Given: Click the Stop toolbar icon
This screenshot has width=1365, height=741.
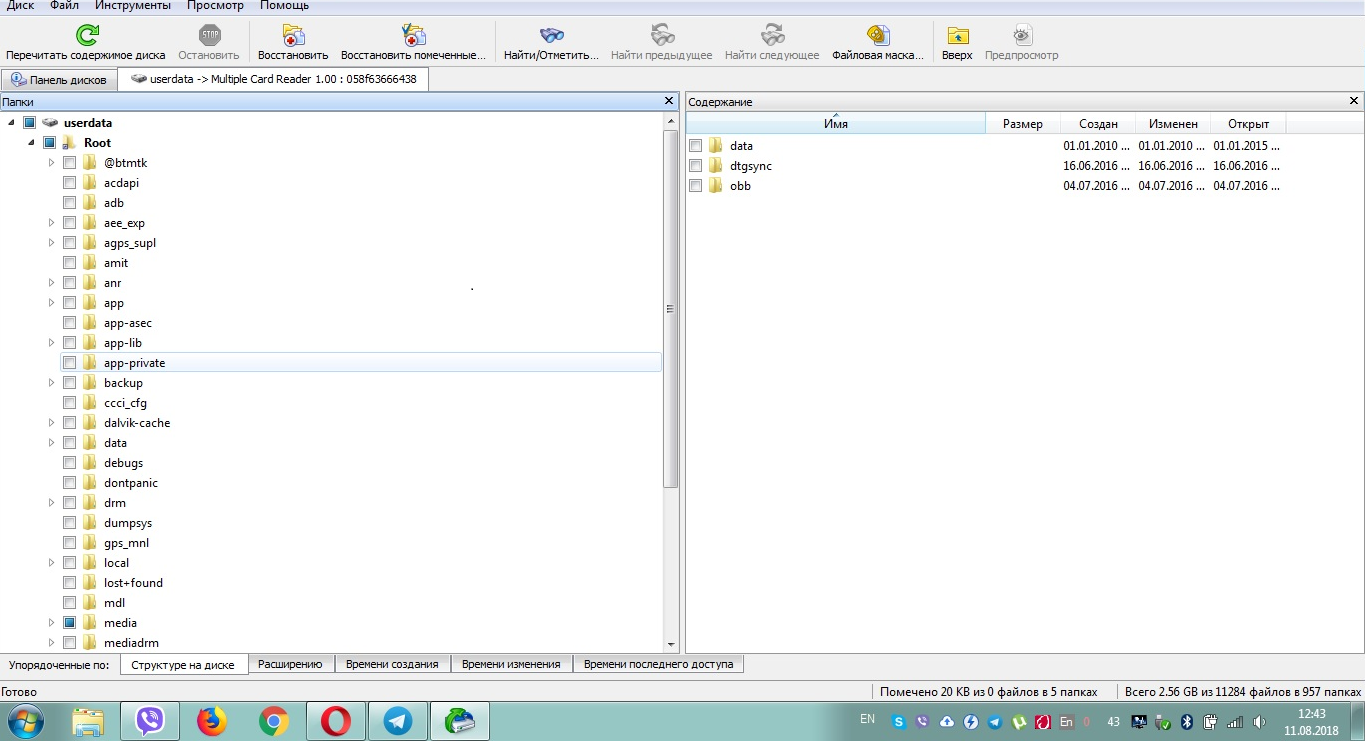Looking at the screenshot, I should tap(209, 36).
